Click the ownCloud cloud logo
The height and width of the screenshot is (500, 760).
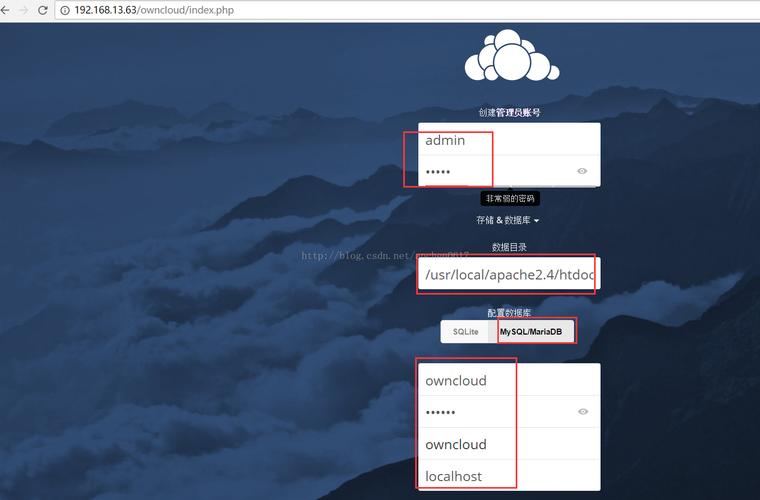coord(511,55)
